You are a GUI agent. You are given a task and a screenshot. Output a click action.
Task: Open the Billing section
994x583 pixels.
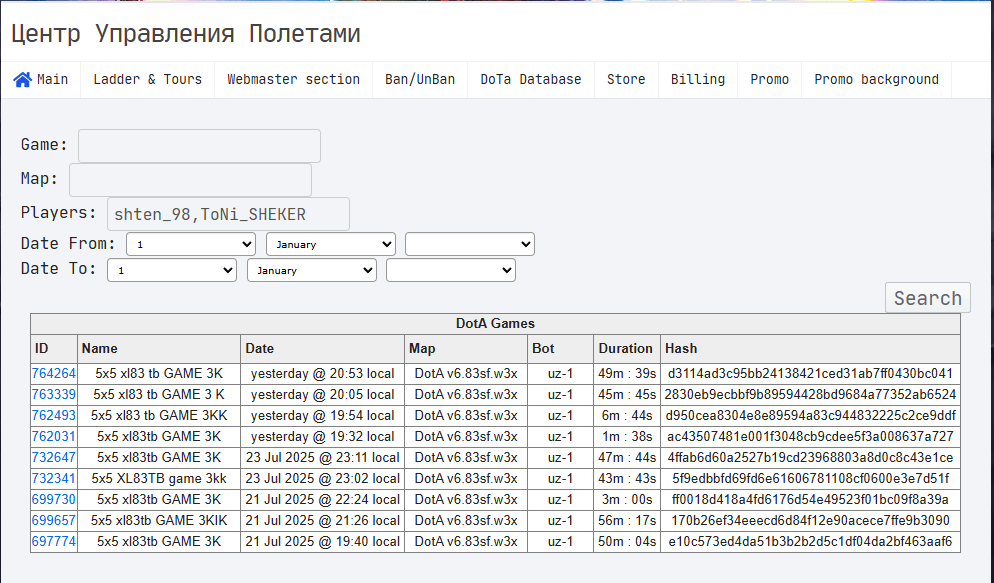[x=697, y=80]
